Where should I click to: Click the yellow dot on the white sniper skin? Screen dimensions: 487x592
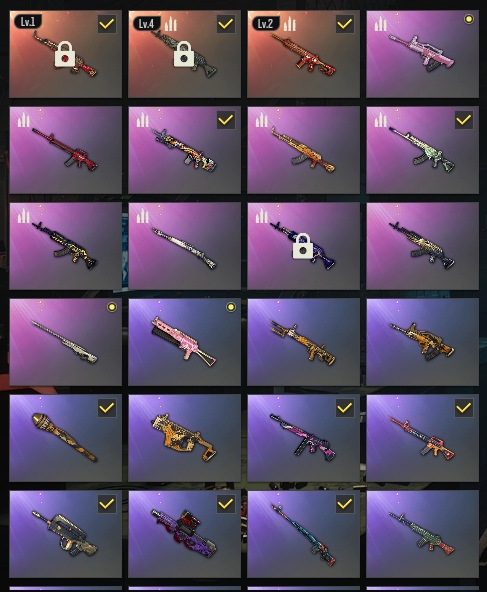pos(112,307)
